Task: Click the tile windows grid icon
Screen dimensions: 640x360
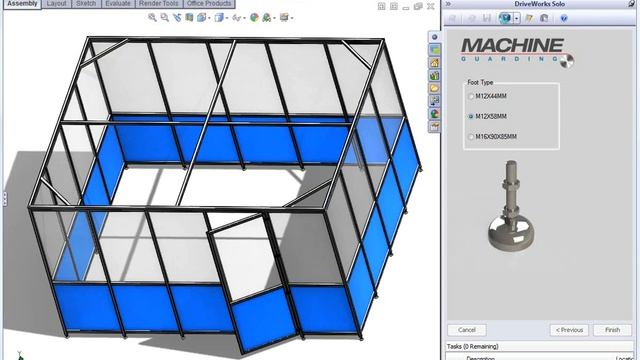Action: pos(381,6)
